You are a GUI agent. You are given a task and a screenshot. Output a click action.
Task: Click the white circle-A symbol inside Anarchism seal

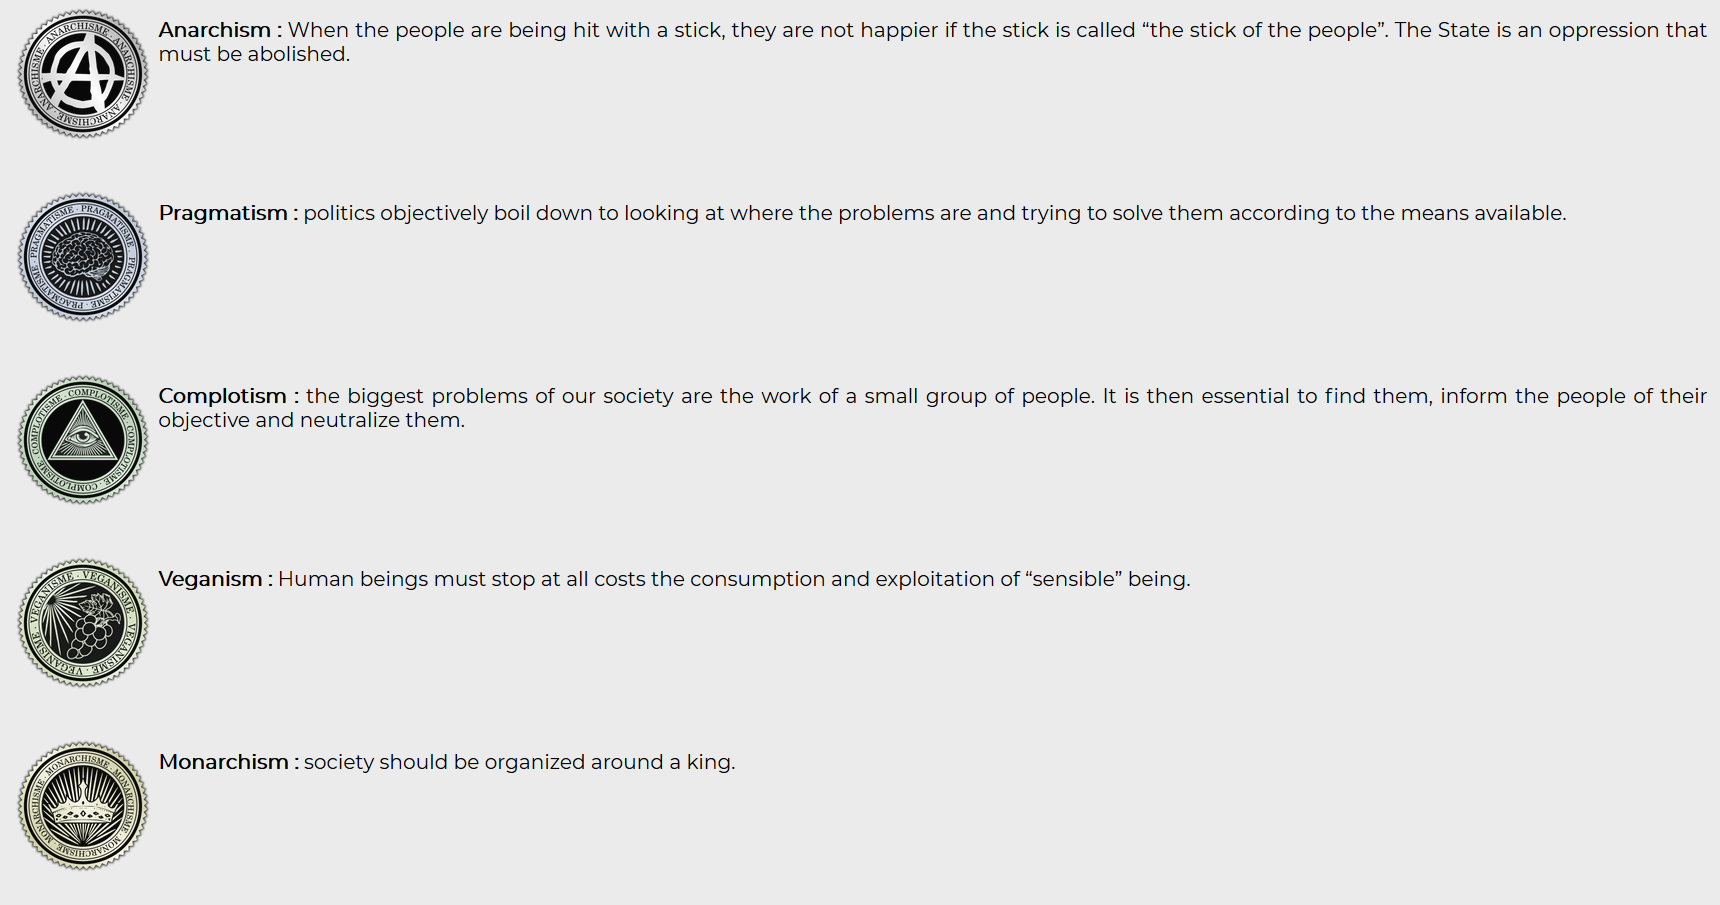(83, 74)
